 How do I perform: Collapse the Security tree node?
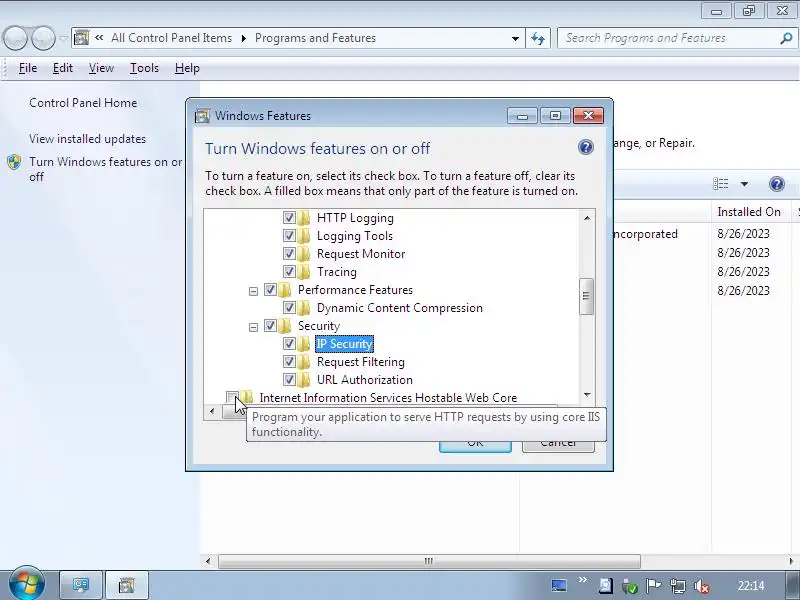[x=253, y=327]
